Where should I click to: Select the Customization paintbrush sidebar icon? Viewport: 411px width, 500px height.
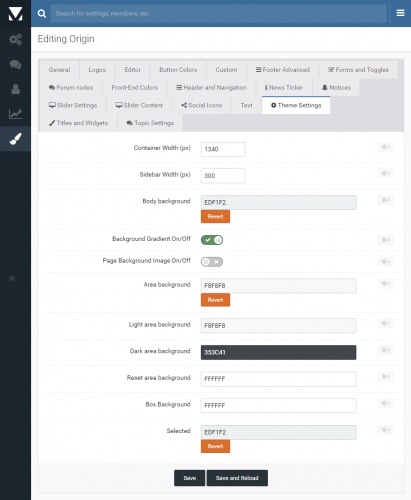coord(15,139)
